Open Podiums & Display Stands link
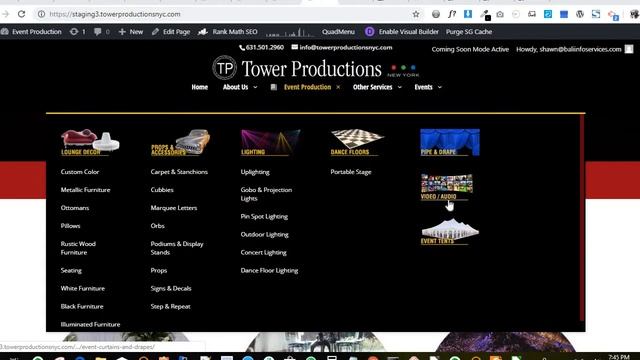The width and height of the screenshot is (640, 360). pyautogui.click(x=177, y=248)
